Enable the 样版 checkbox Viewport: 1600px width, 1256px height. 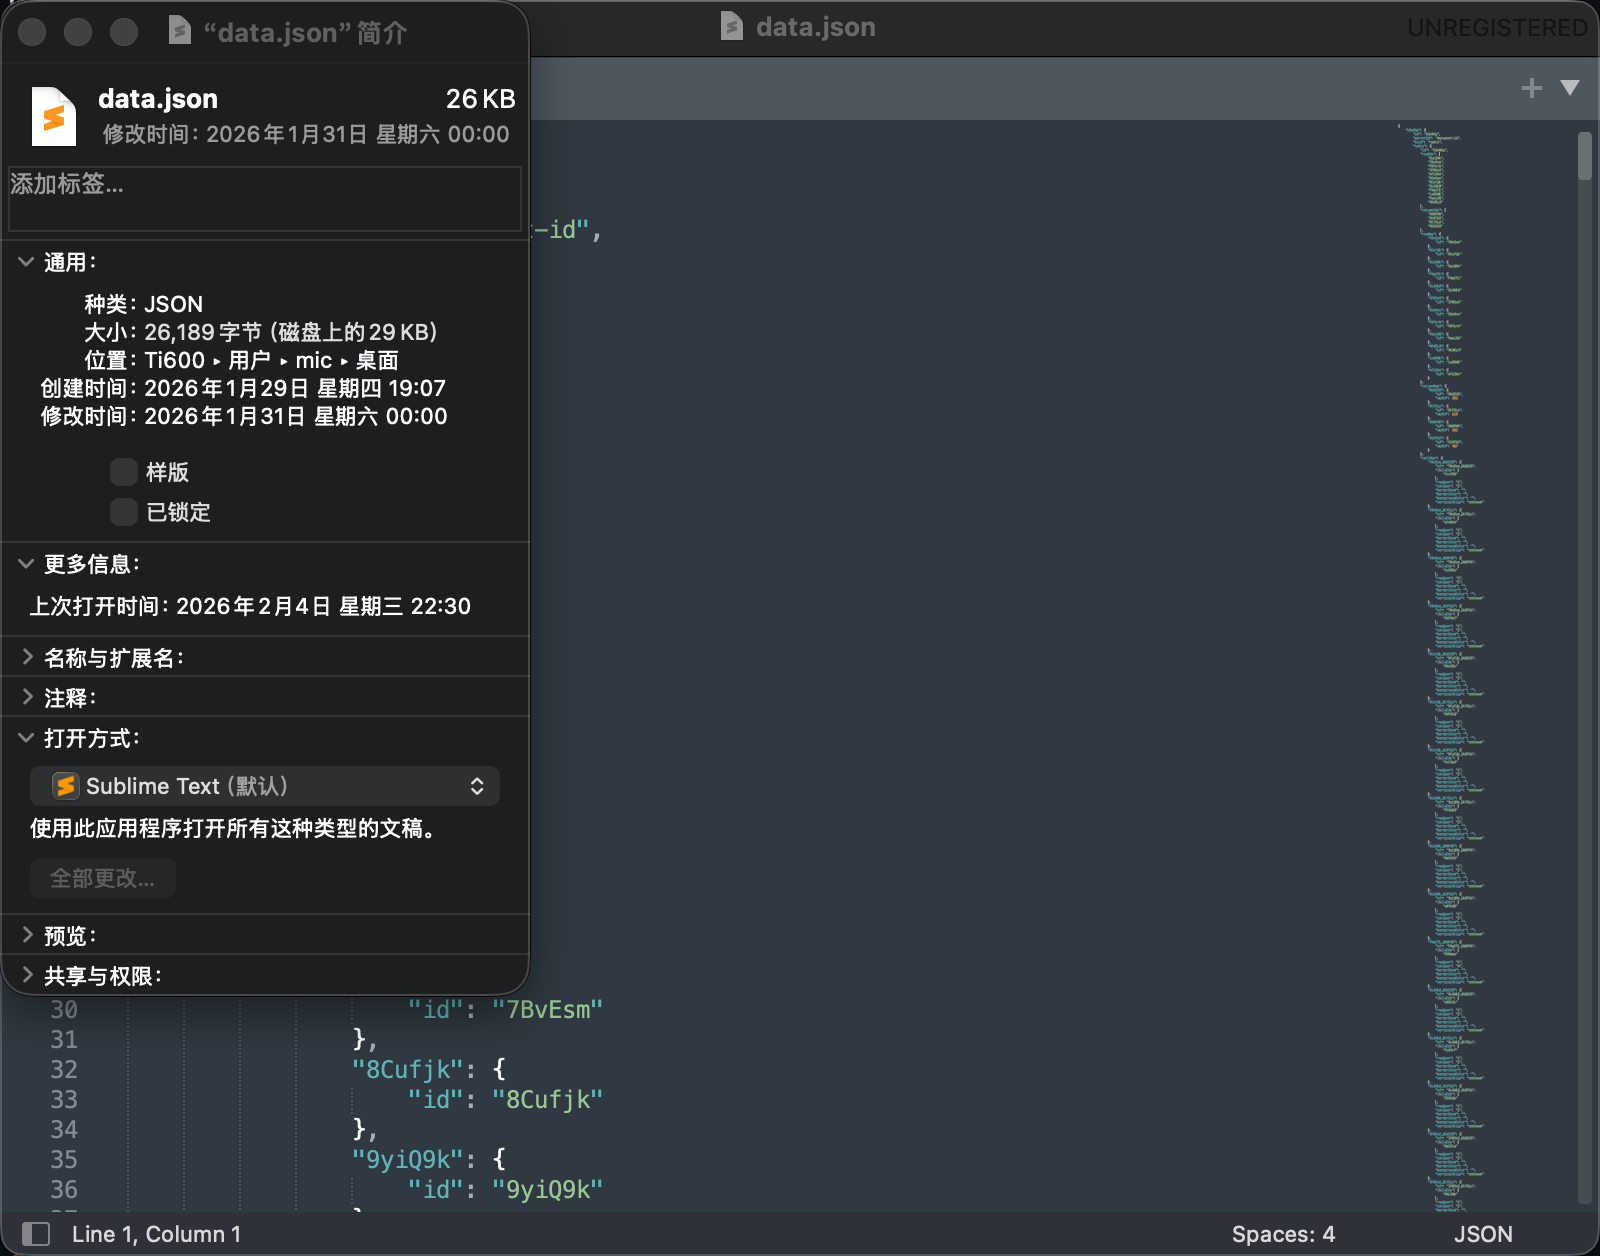[124, 472]
